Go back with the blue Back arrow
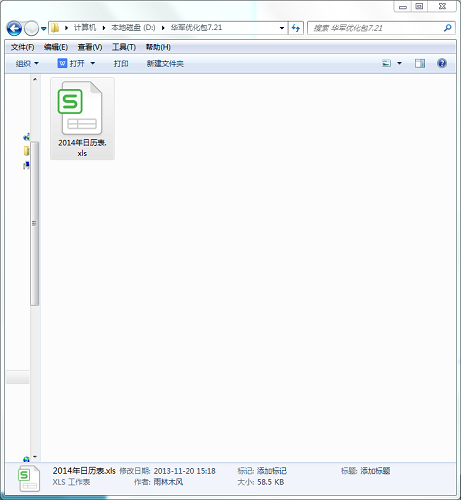Screen dimensions: 461x500 coord(14,28)
